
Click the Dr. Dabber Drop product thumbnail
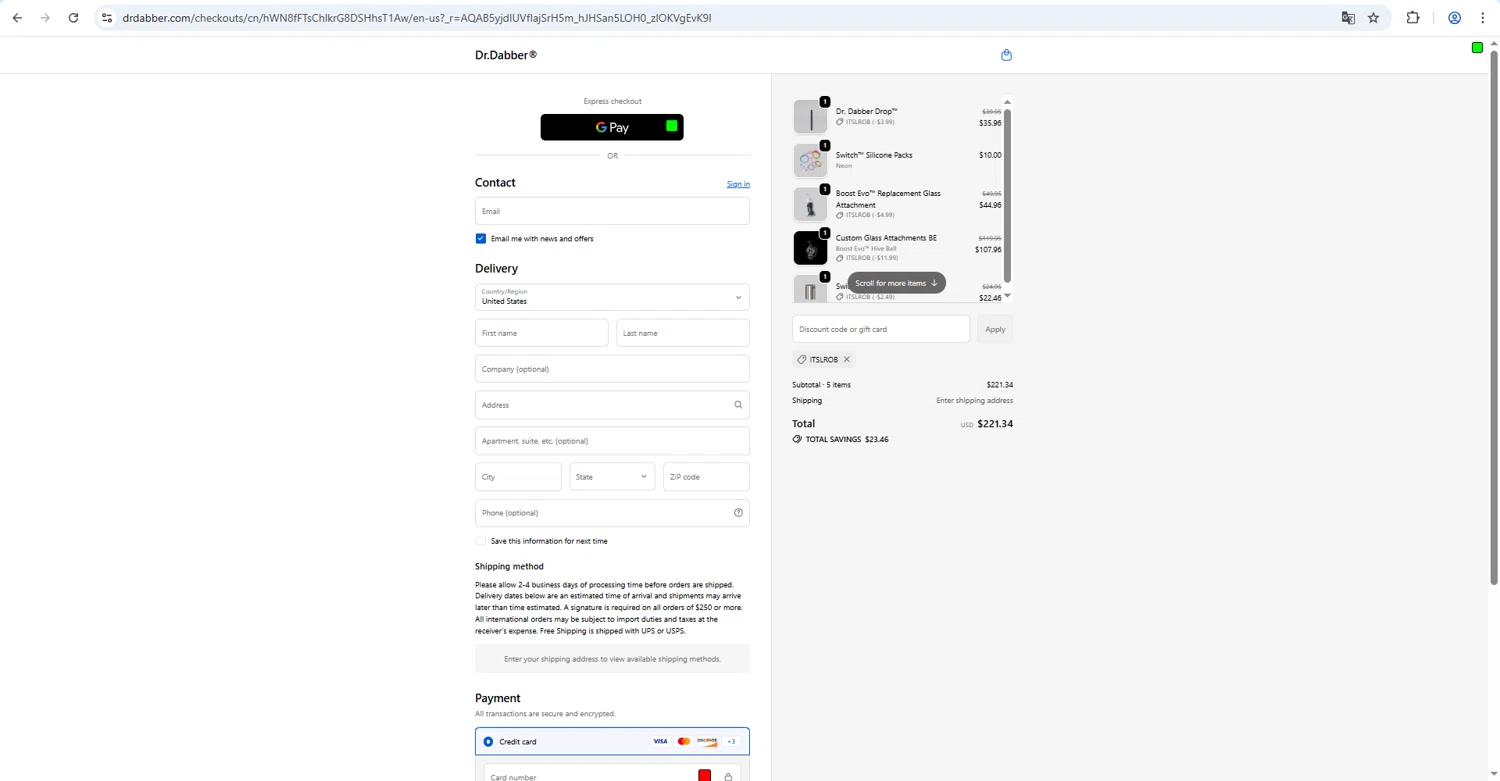[x=810, y=117]
